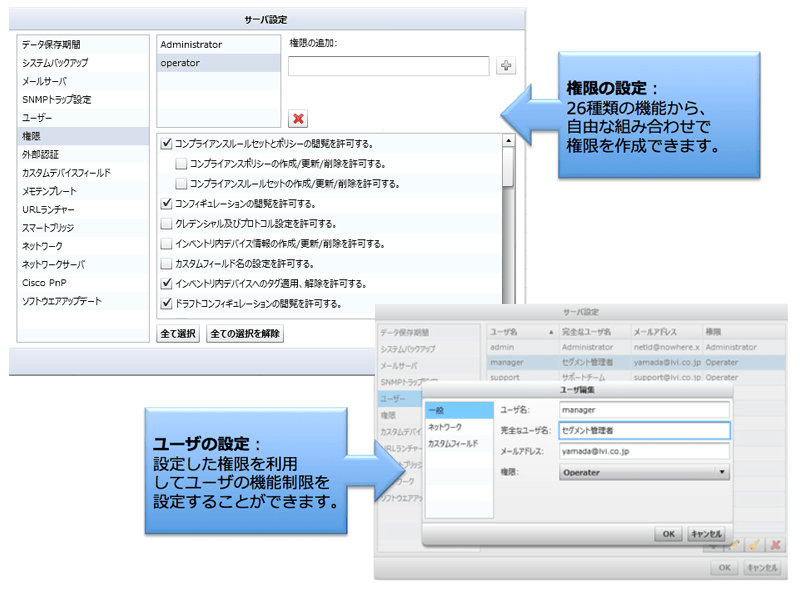Focus the 完全なユーザ名 field
This screenshot has height=589, width=800.
pyautogui.click(x=644, y=430)
